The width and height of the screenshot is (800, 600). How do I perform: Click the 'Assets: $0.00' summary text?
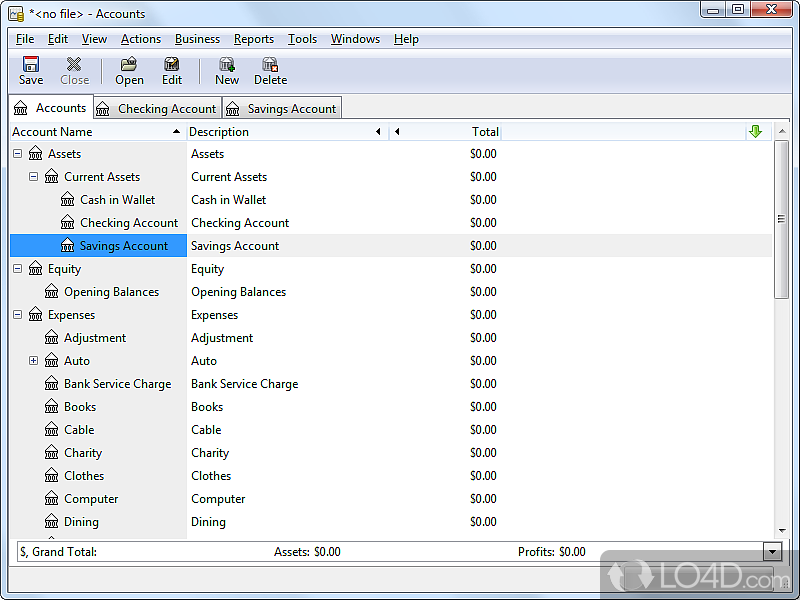307,552
